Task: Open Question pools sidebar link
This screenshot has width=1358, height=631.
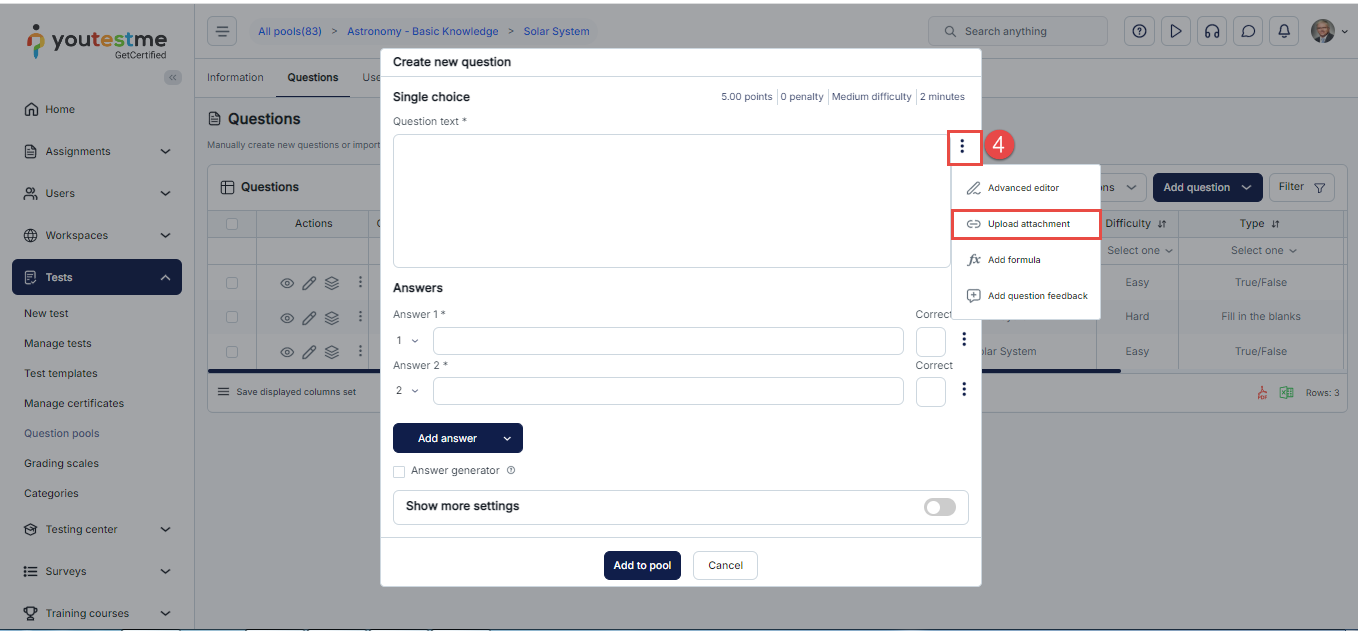Action: point(62,433)
